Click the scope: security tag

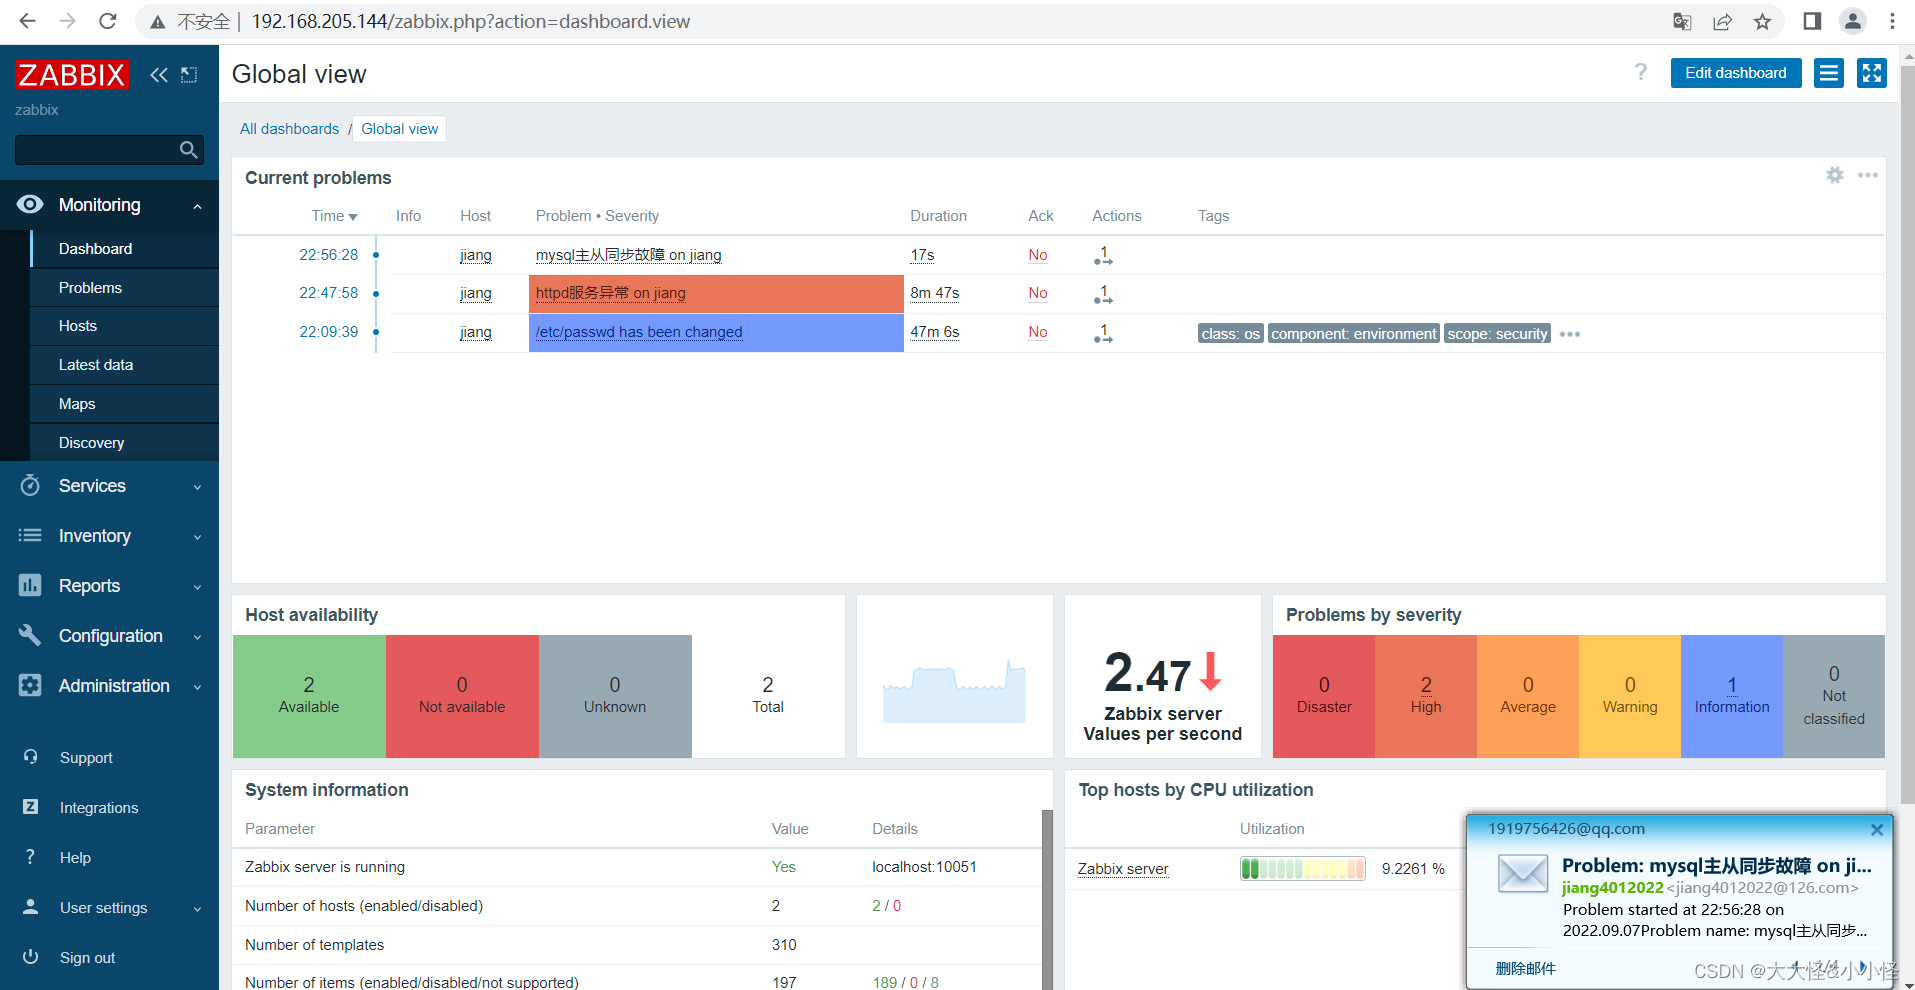pyautogui.click(x=1497, y=334)
